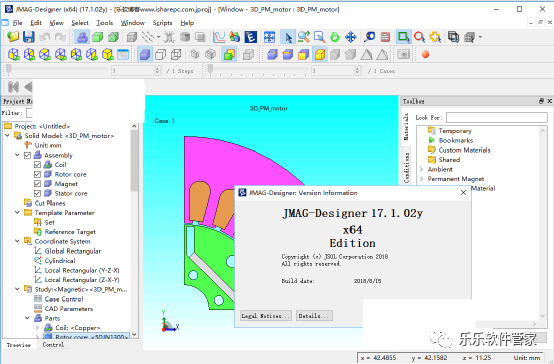Switch to the Control tab

(x=53, y=345)
